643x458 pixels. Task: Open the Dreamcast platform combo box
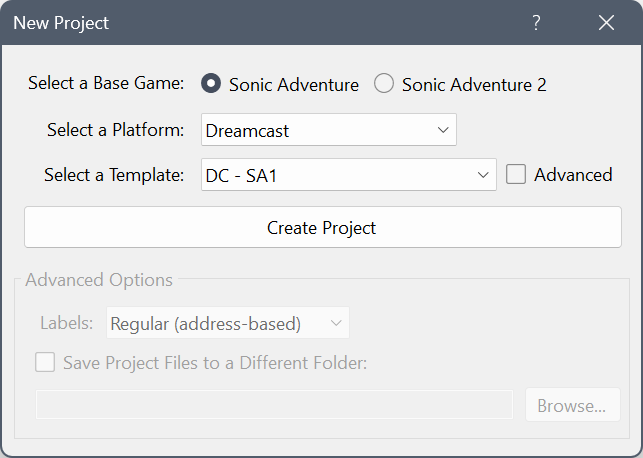(x=328, y=130)
